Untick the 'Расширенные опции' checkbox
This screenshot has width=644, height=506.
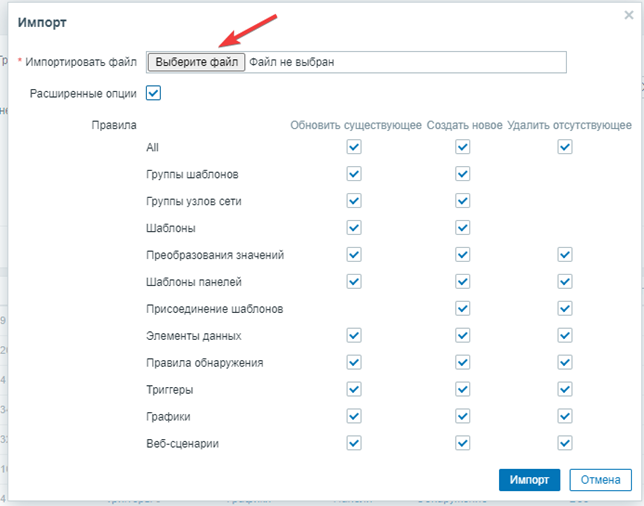point(153,93)
